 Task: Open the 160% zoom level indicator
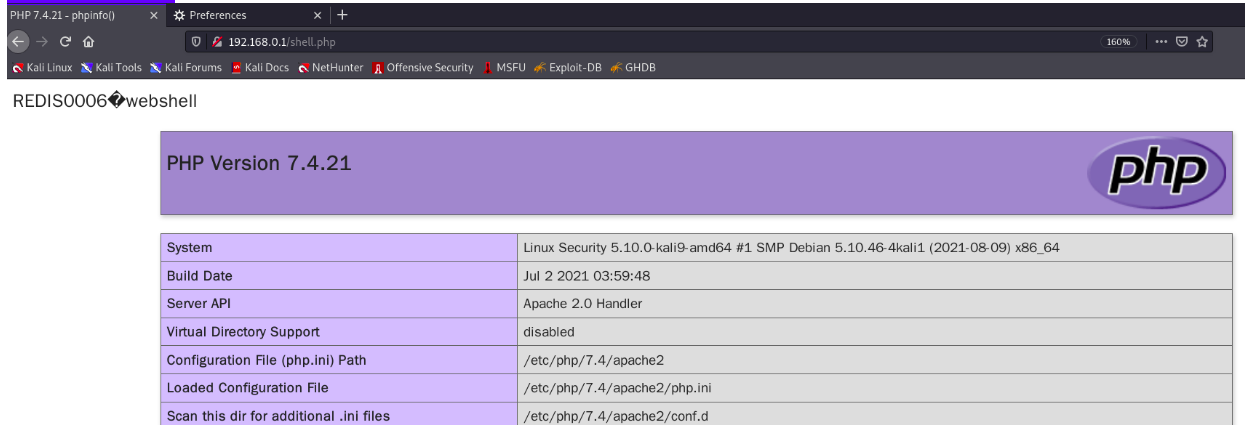1119,42
